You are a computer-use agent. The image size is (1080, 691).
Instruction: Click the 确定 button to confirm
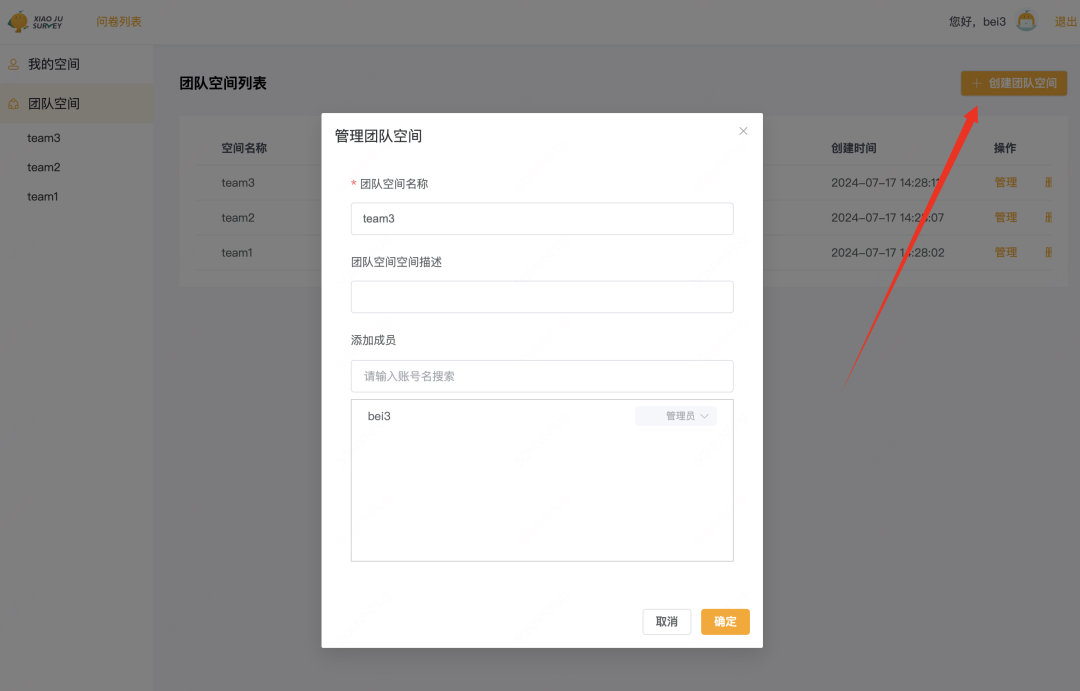(725, 621)
